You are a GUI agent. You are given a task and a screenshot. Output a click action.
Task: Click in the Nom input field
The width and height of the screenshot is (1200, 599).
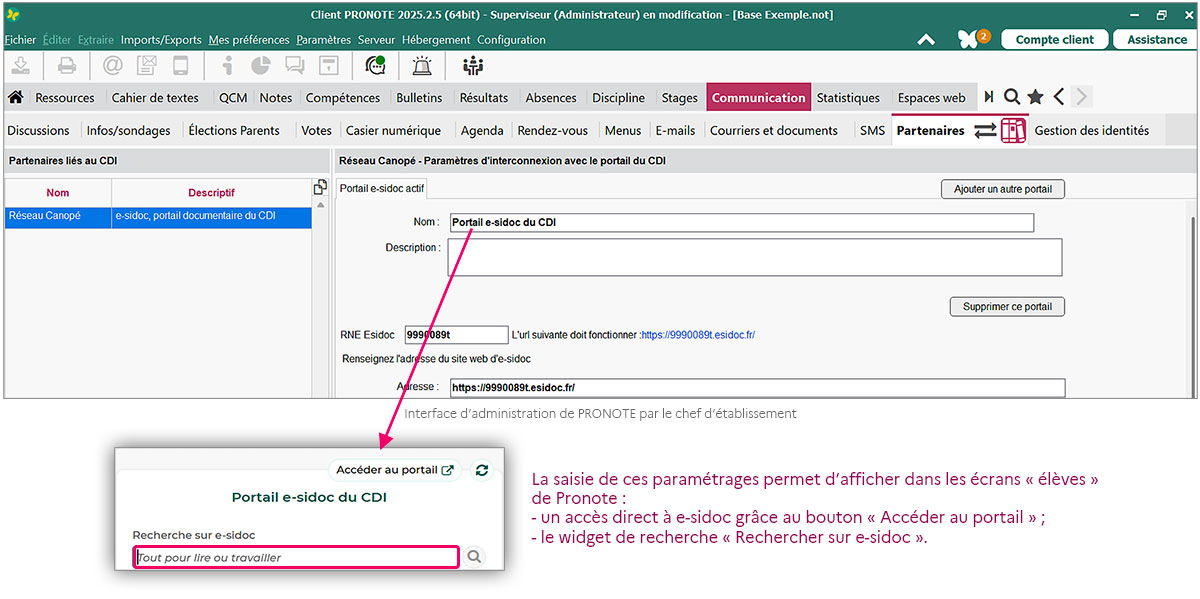[x=741, y=223]
